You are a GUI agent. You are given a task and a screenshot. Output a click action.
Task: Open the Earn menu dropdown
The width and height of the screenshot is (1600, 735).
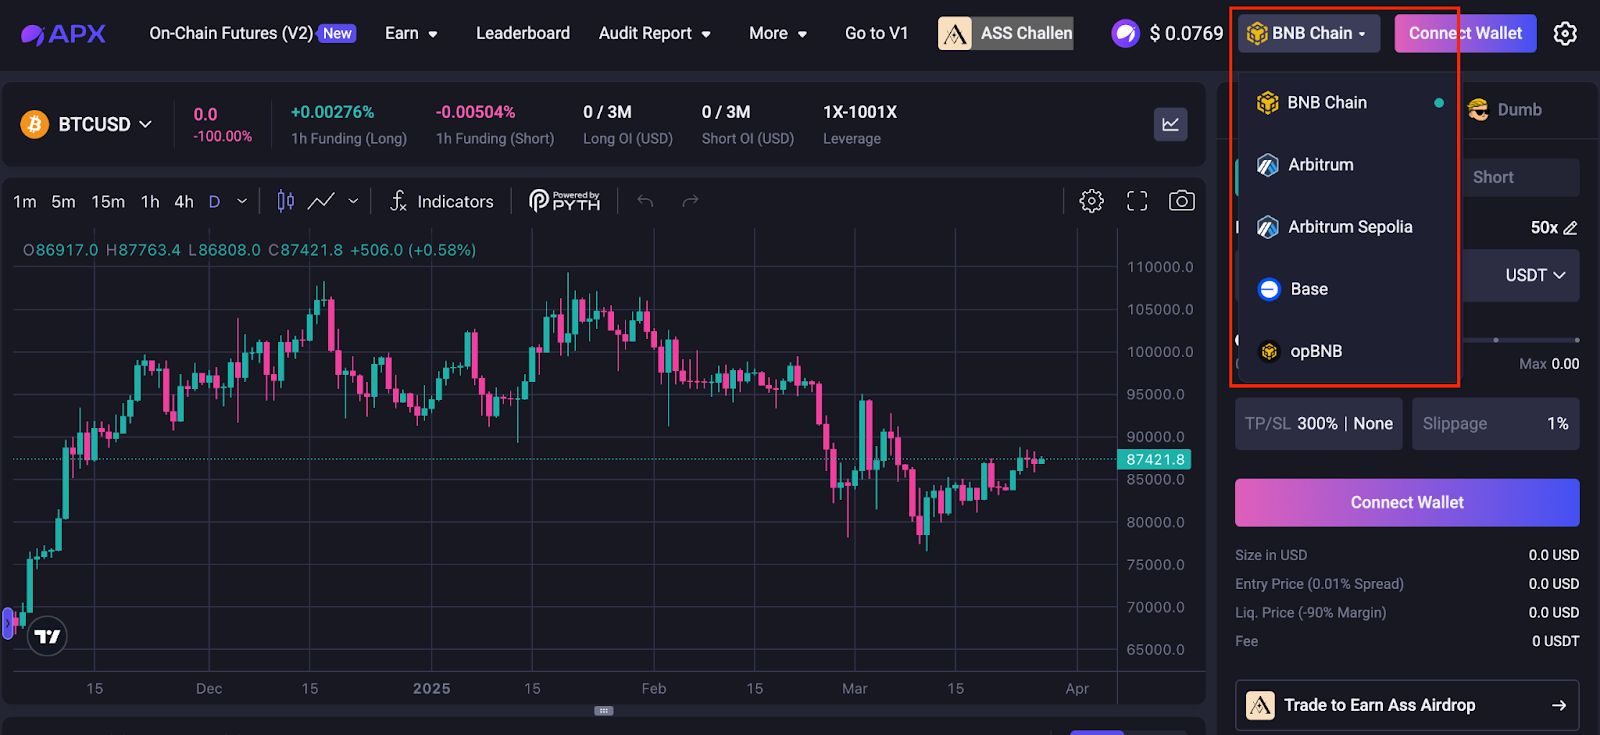click(411, 33)
